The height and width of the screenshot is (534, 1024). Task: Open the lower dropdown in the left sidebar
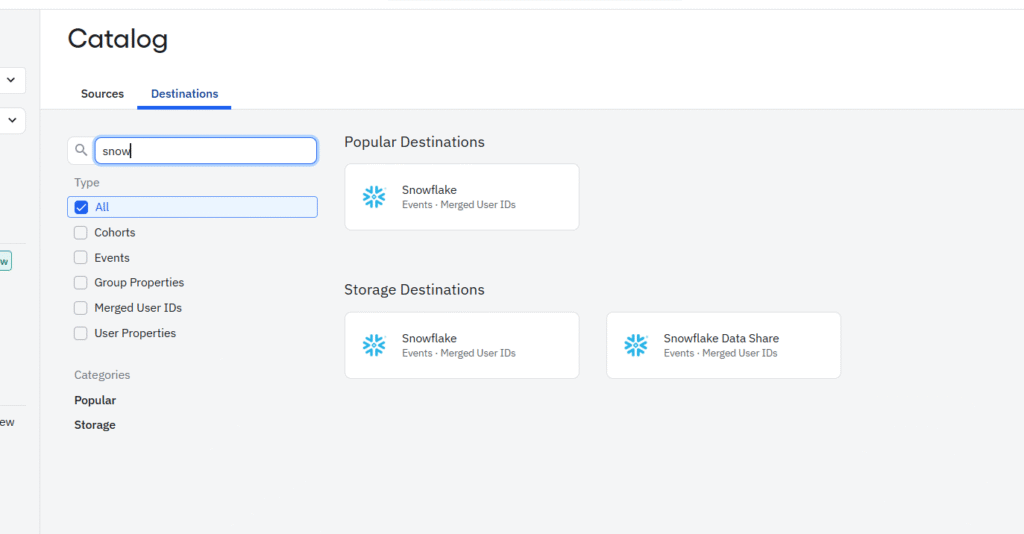(11, 121)
